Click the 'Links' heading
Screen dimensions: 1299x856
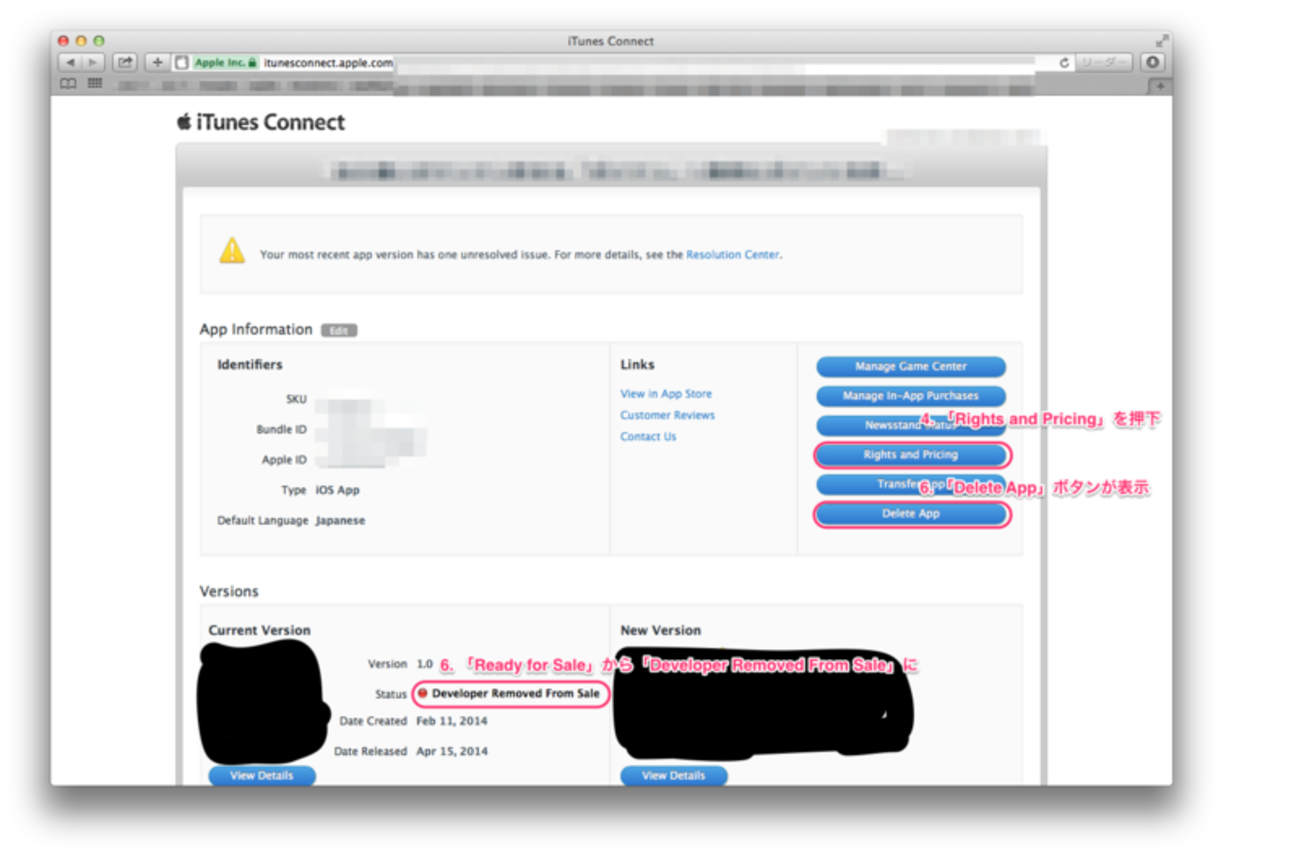pyautogui.click(x=637, y=365)
